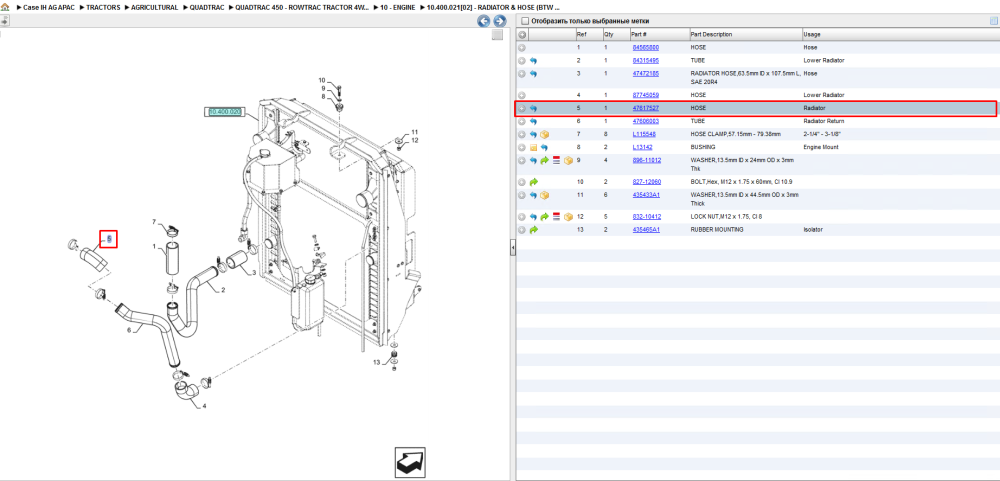Open 10 - ENGINE breadcrumb level

click(x=397, y=8)
